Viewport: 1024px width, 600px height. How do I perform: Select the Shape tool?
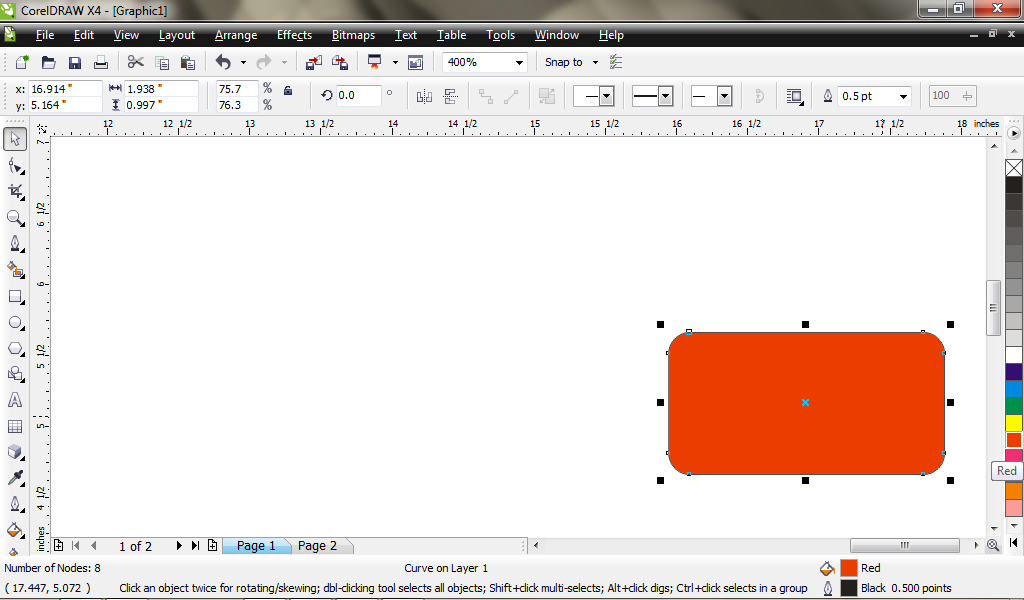click(15, 166)
